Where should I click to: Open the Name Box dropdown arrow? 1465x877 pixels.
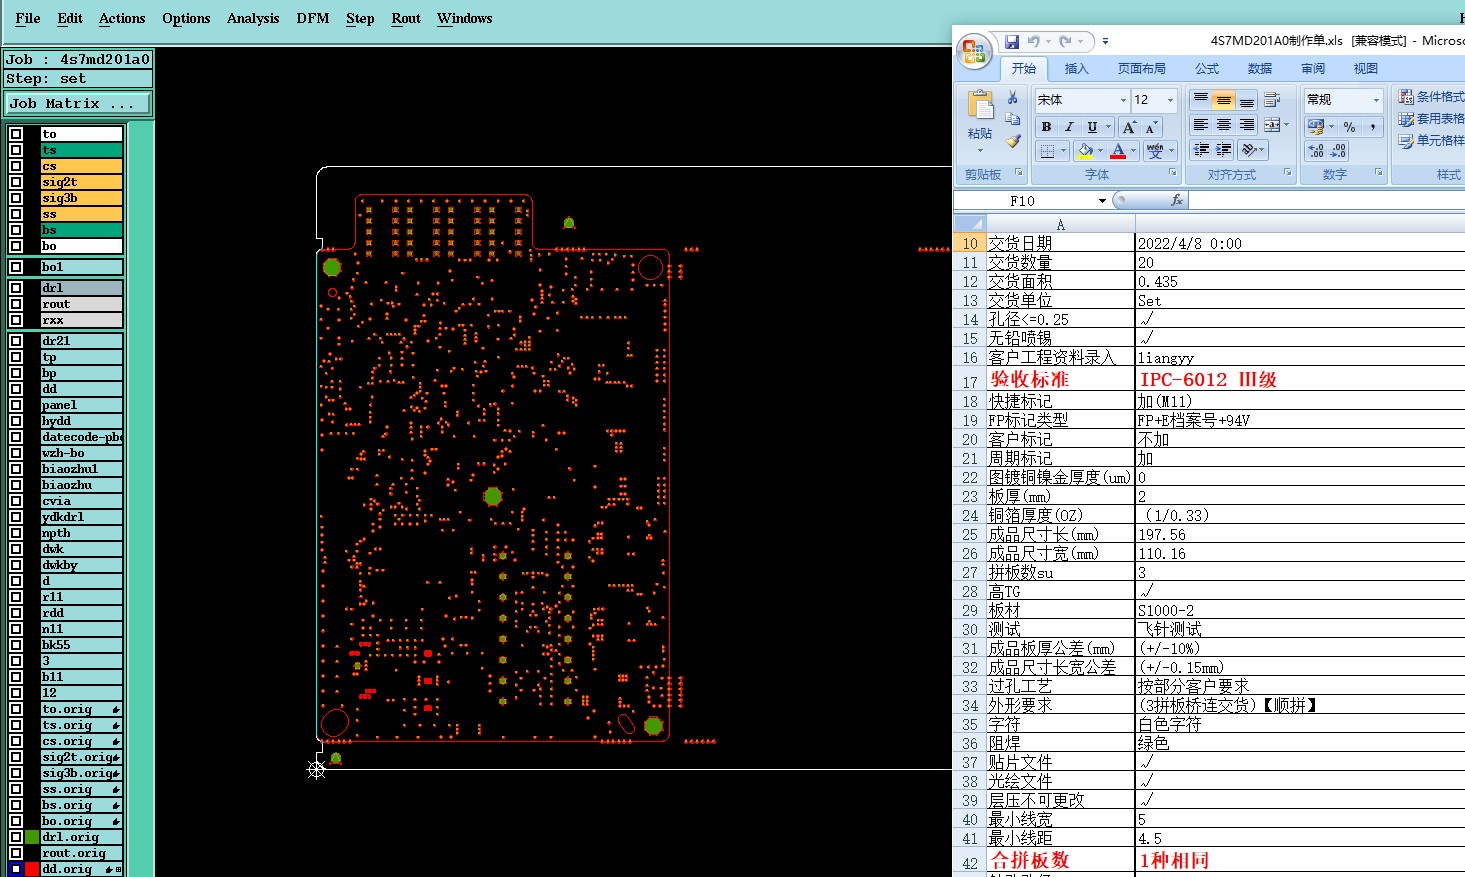point(1102,201)
